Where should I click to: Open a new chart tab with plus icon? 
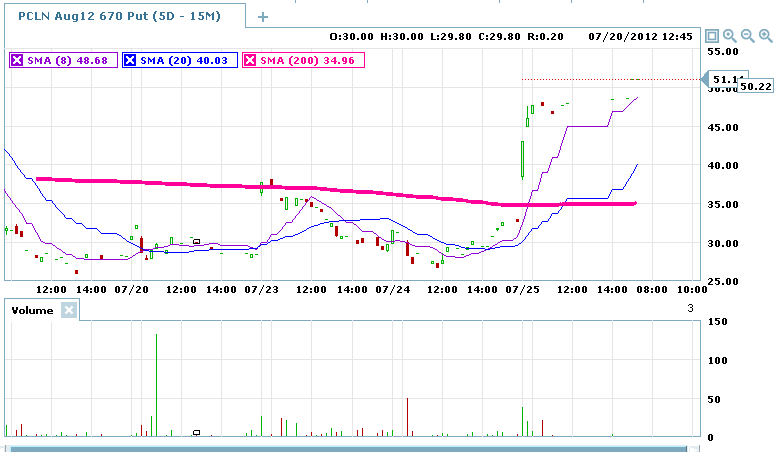click(263, 17)
